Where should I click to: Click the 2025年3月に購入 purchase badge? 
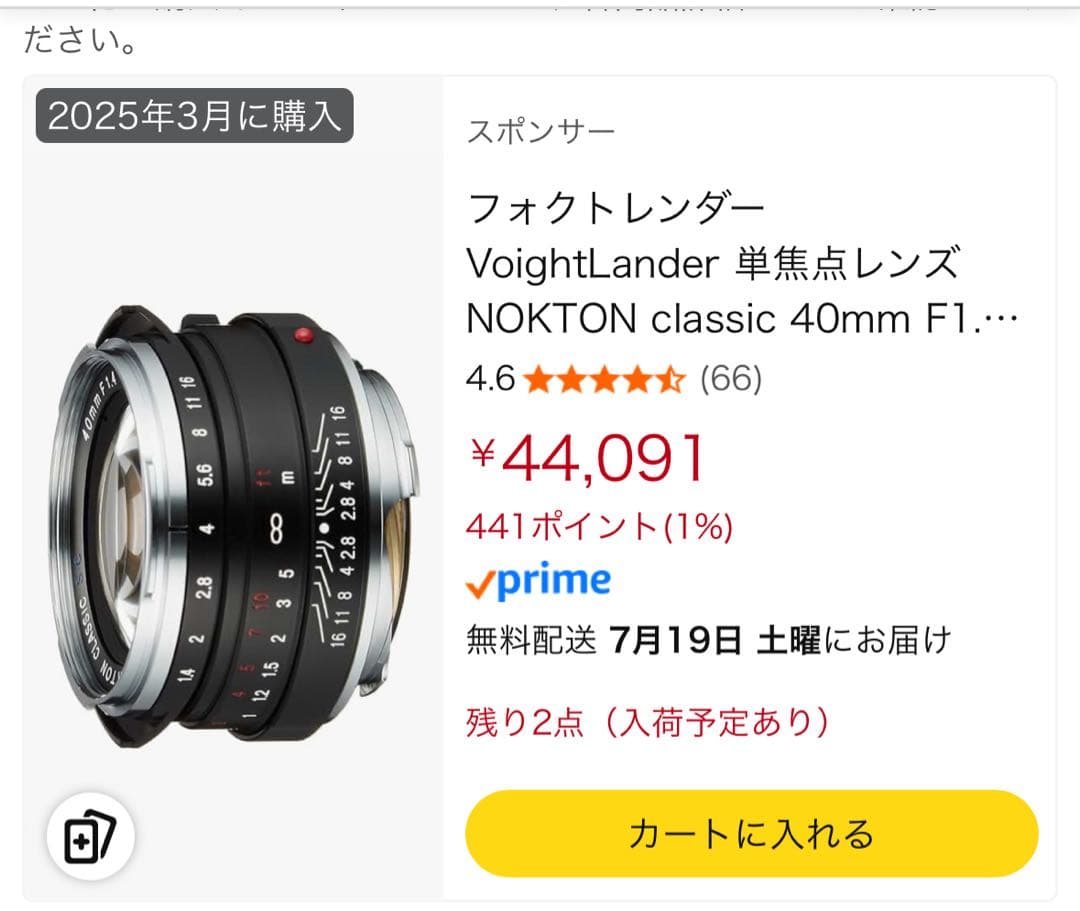pos(195,116)
